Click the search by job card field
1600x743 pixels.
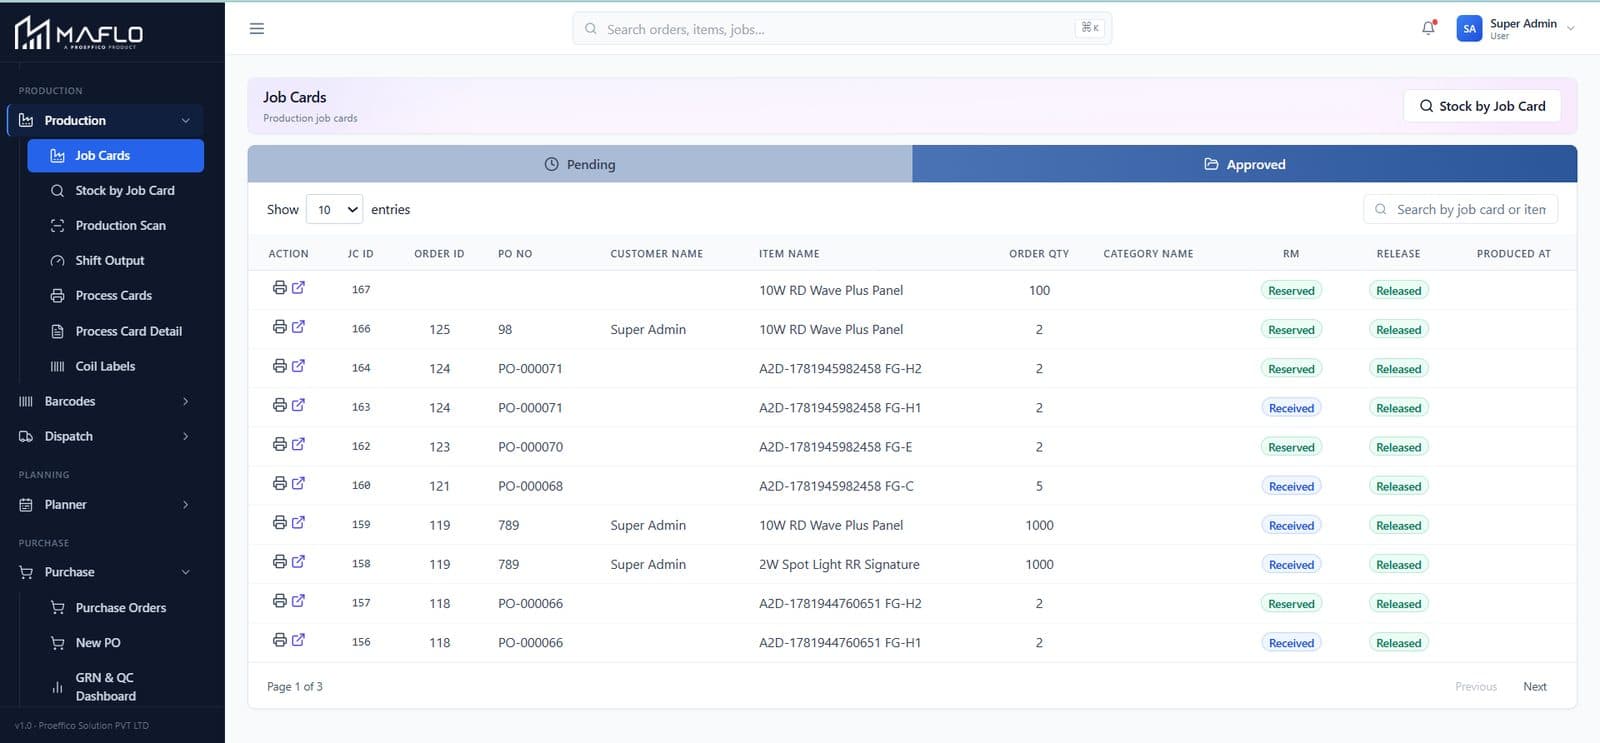pyautogui.click(x=1461, y=210)
